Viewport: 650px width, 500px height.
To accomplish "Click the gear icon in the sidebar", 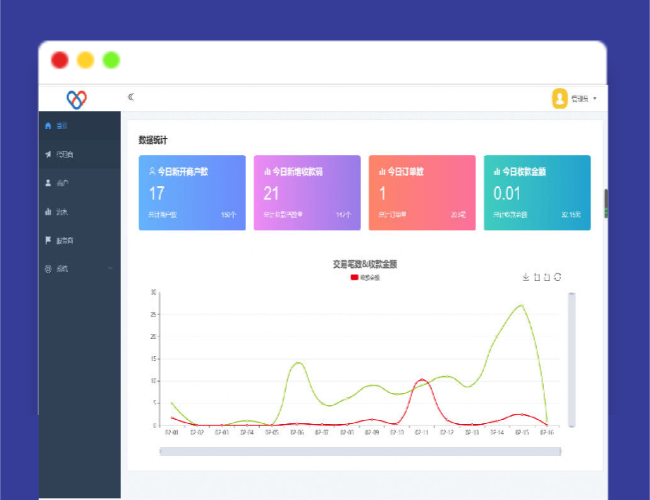I will [48, 269].
